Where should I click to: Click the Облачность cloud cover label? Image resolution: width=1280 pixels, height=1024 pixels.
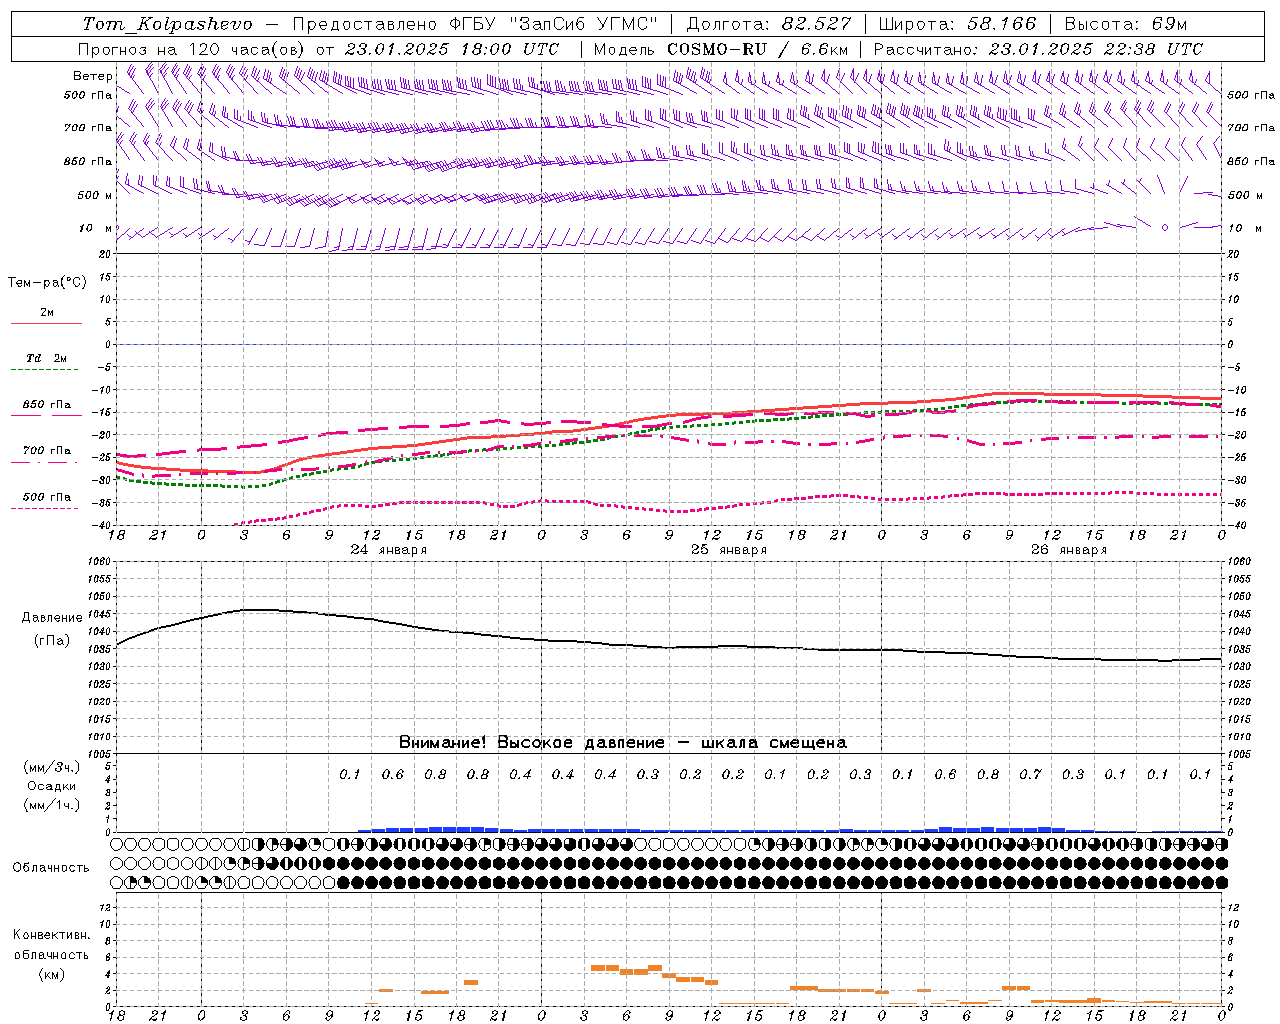pyautogui.click(x=51, y=867)
